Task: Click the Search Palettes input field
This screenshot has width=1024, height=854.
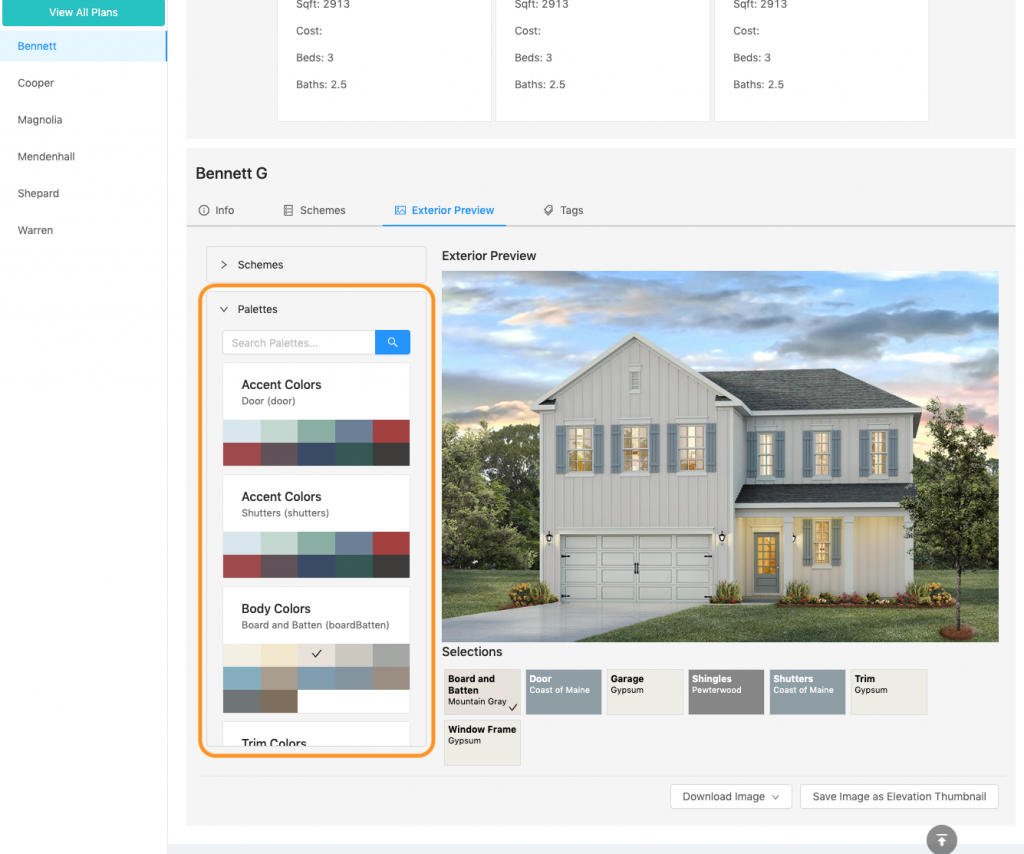Action: 298,343
